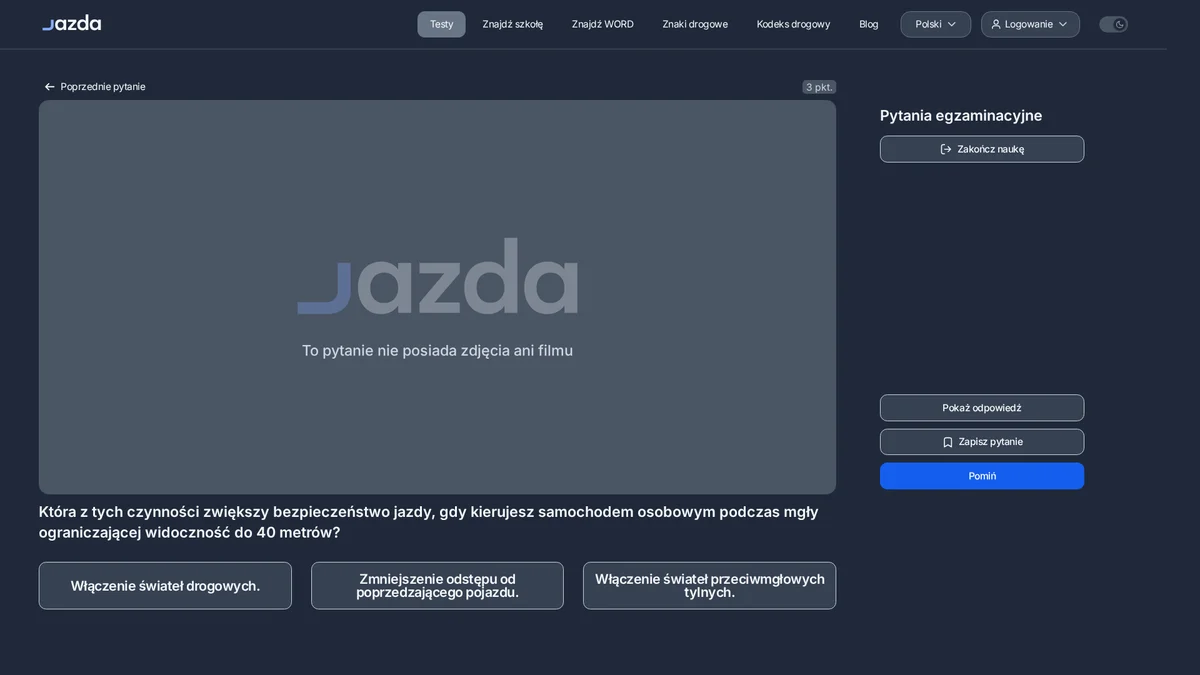Expand the Logowanie dropdown chevron

pos(1063,24)
